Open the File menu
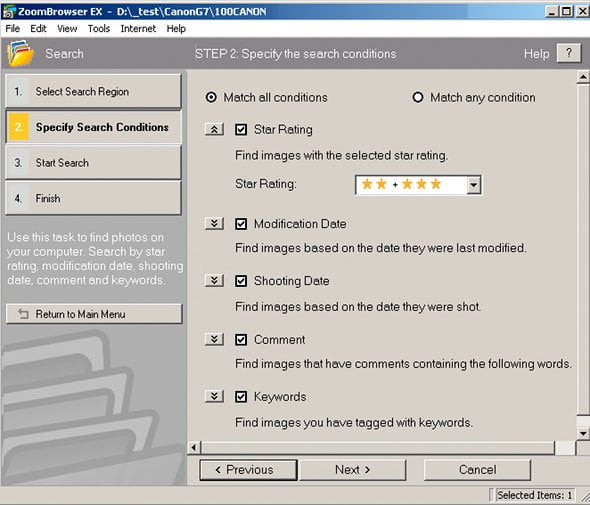Screen dimensions: 590x505 (12, 29)
